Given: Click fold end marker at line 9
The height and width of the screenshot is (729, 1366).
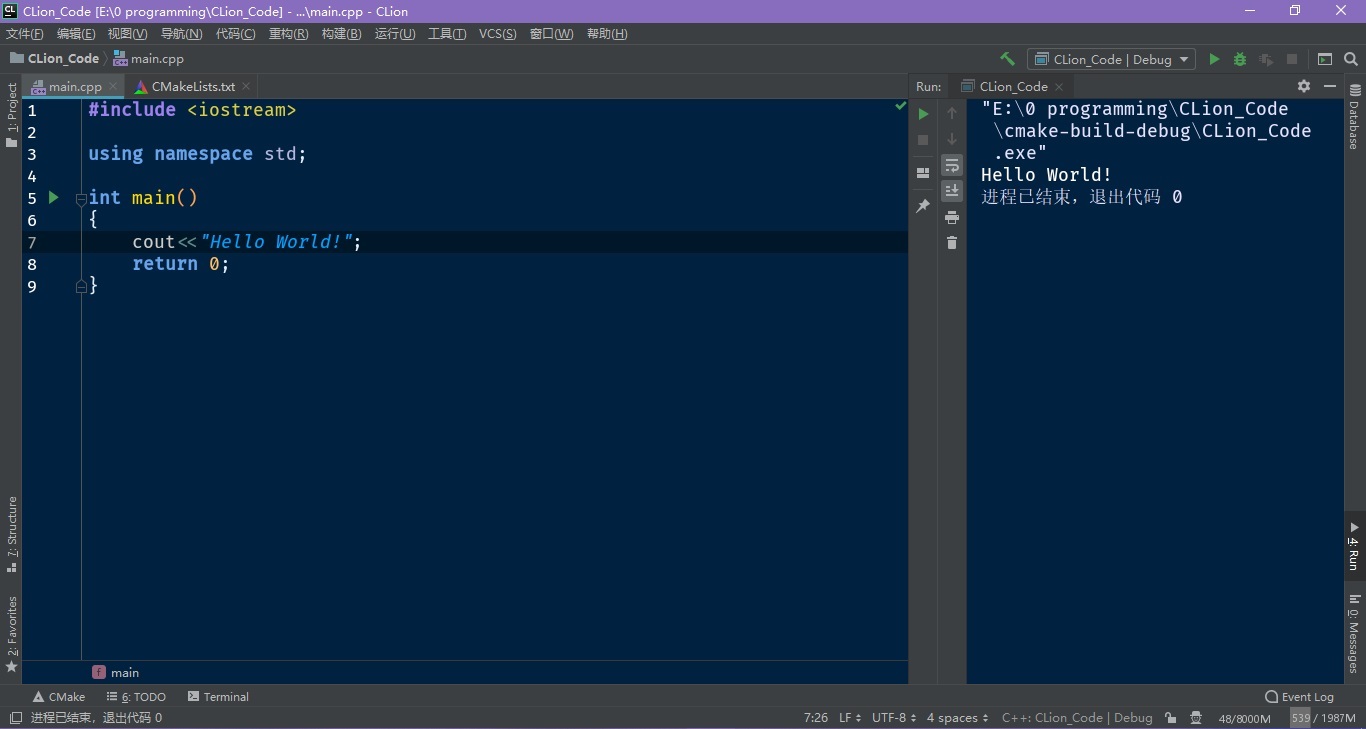Looking at the screenshot, I should (81, 287).
